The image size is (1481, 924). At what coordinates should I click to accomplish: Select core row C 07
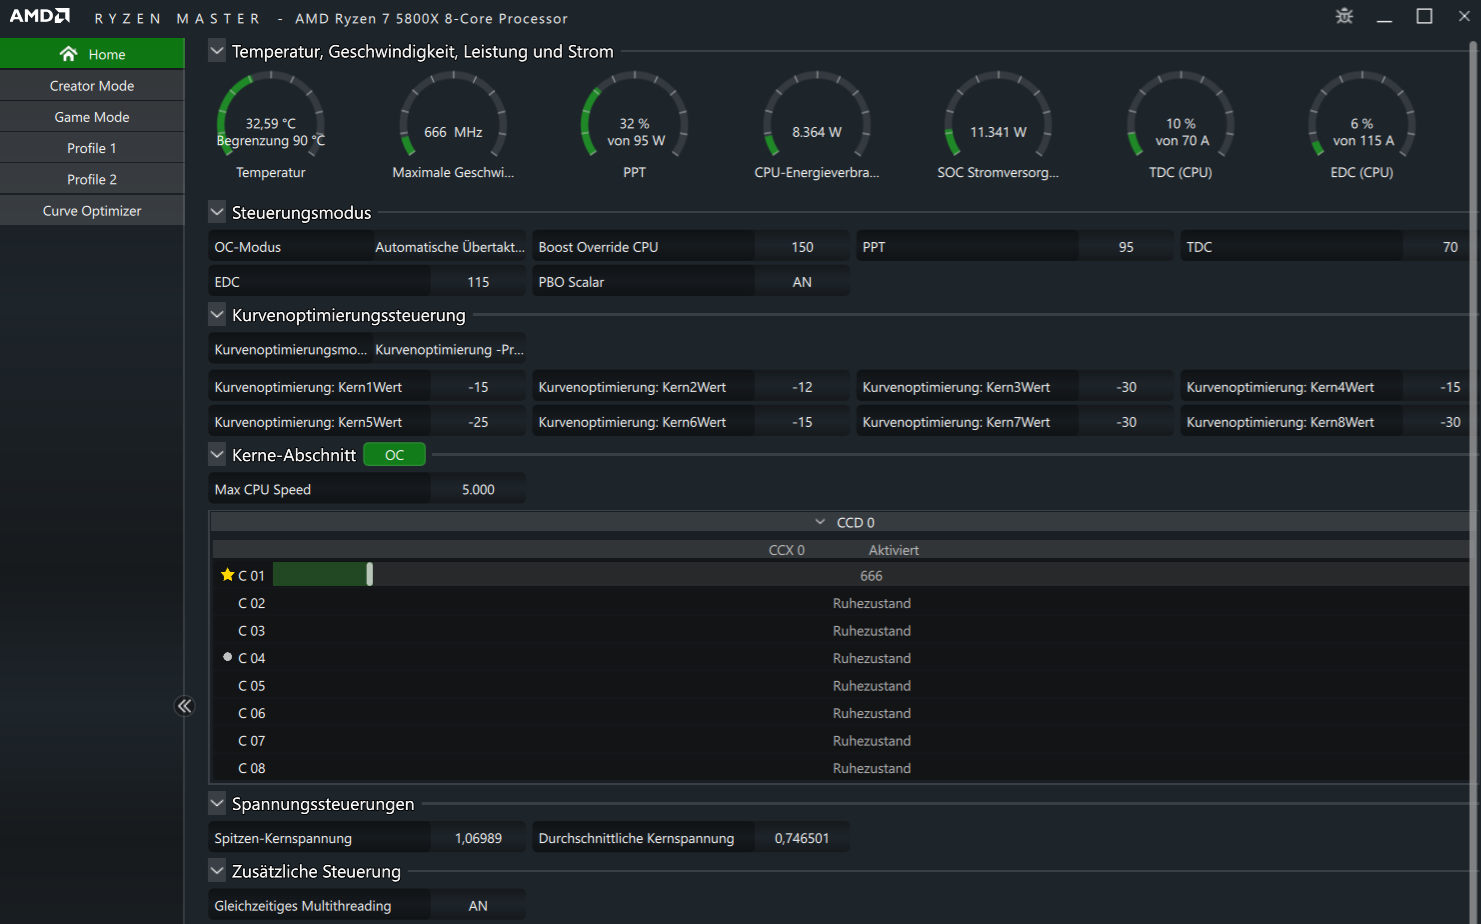point(840,741)
